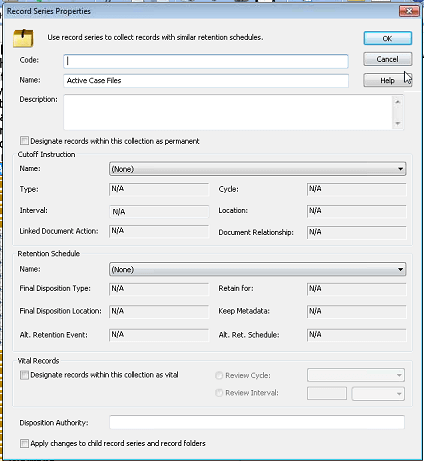Click the Disposition Authority input field
This screenshot has width=424, height=461.
click(257, 422)
